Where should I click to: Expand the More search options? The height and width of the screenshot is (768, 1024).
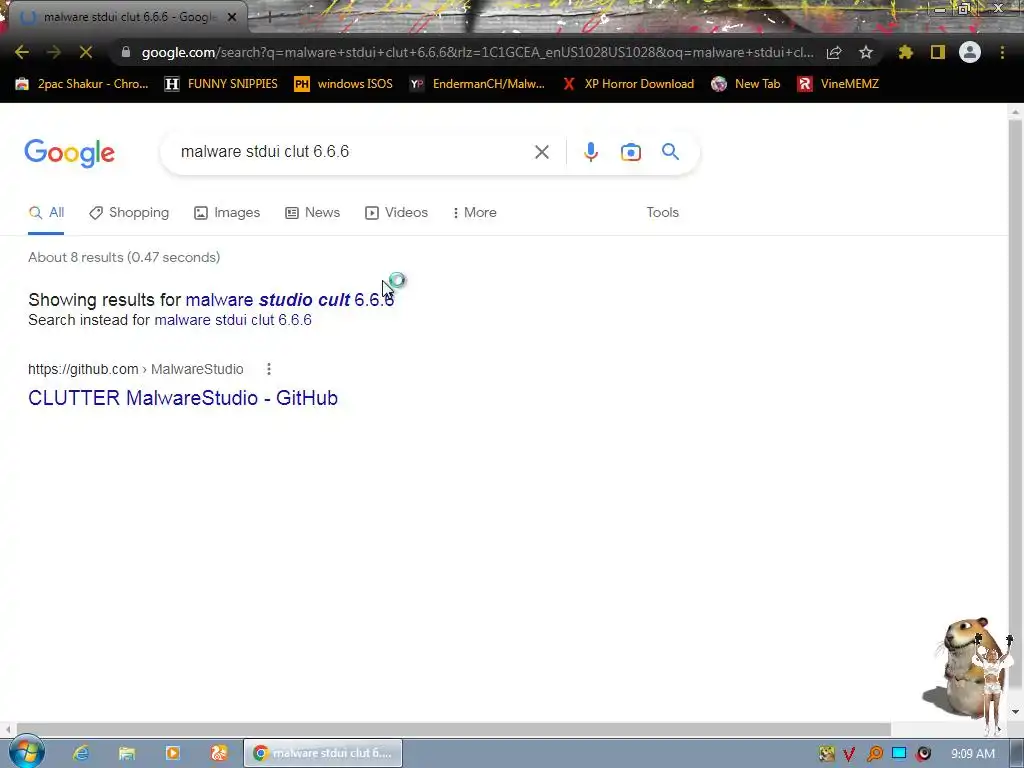(x=475, y=213)
